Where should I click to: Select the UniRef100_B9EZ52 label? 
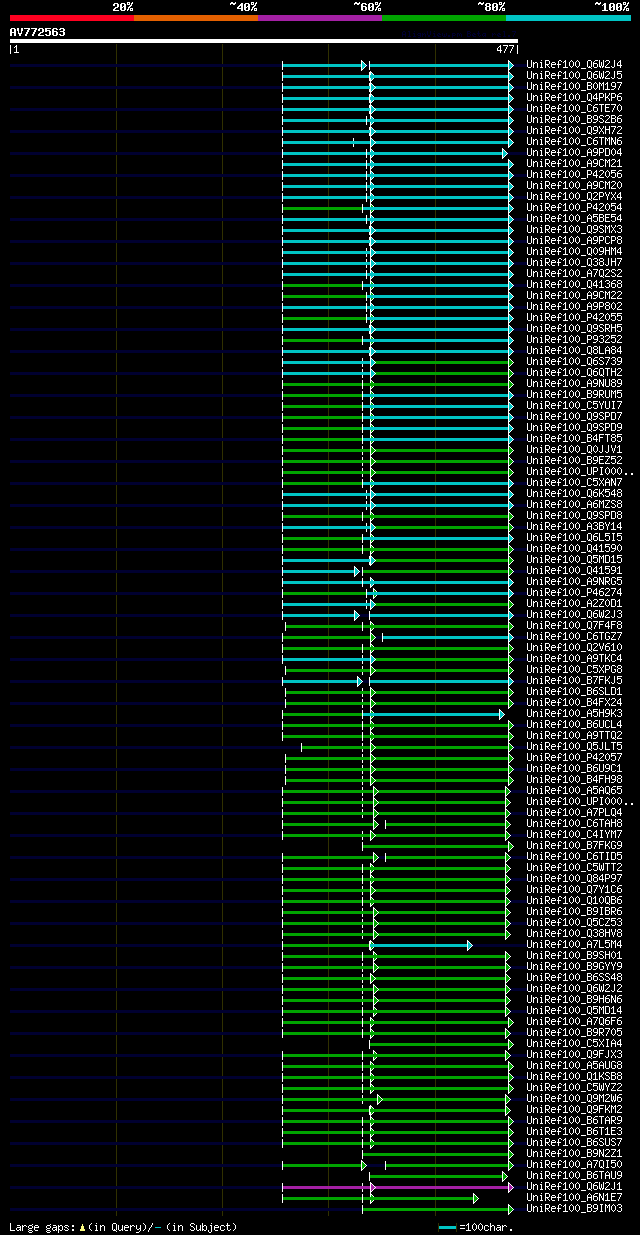tap(574, 461)
